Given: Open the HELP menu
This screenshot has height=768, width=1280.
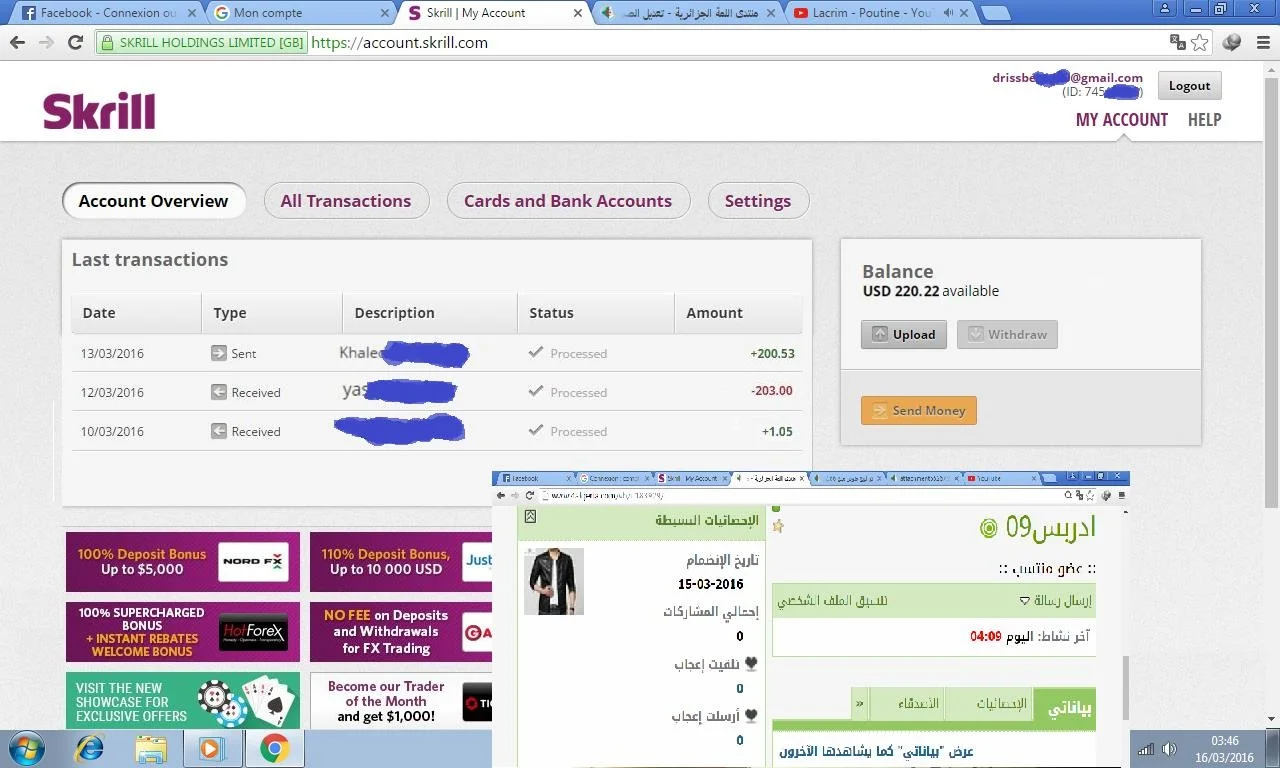Looking at the screenshot, I should click(x=1204, y=119).
